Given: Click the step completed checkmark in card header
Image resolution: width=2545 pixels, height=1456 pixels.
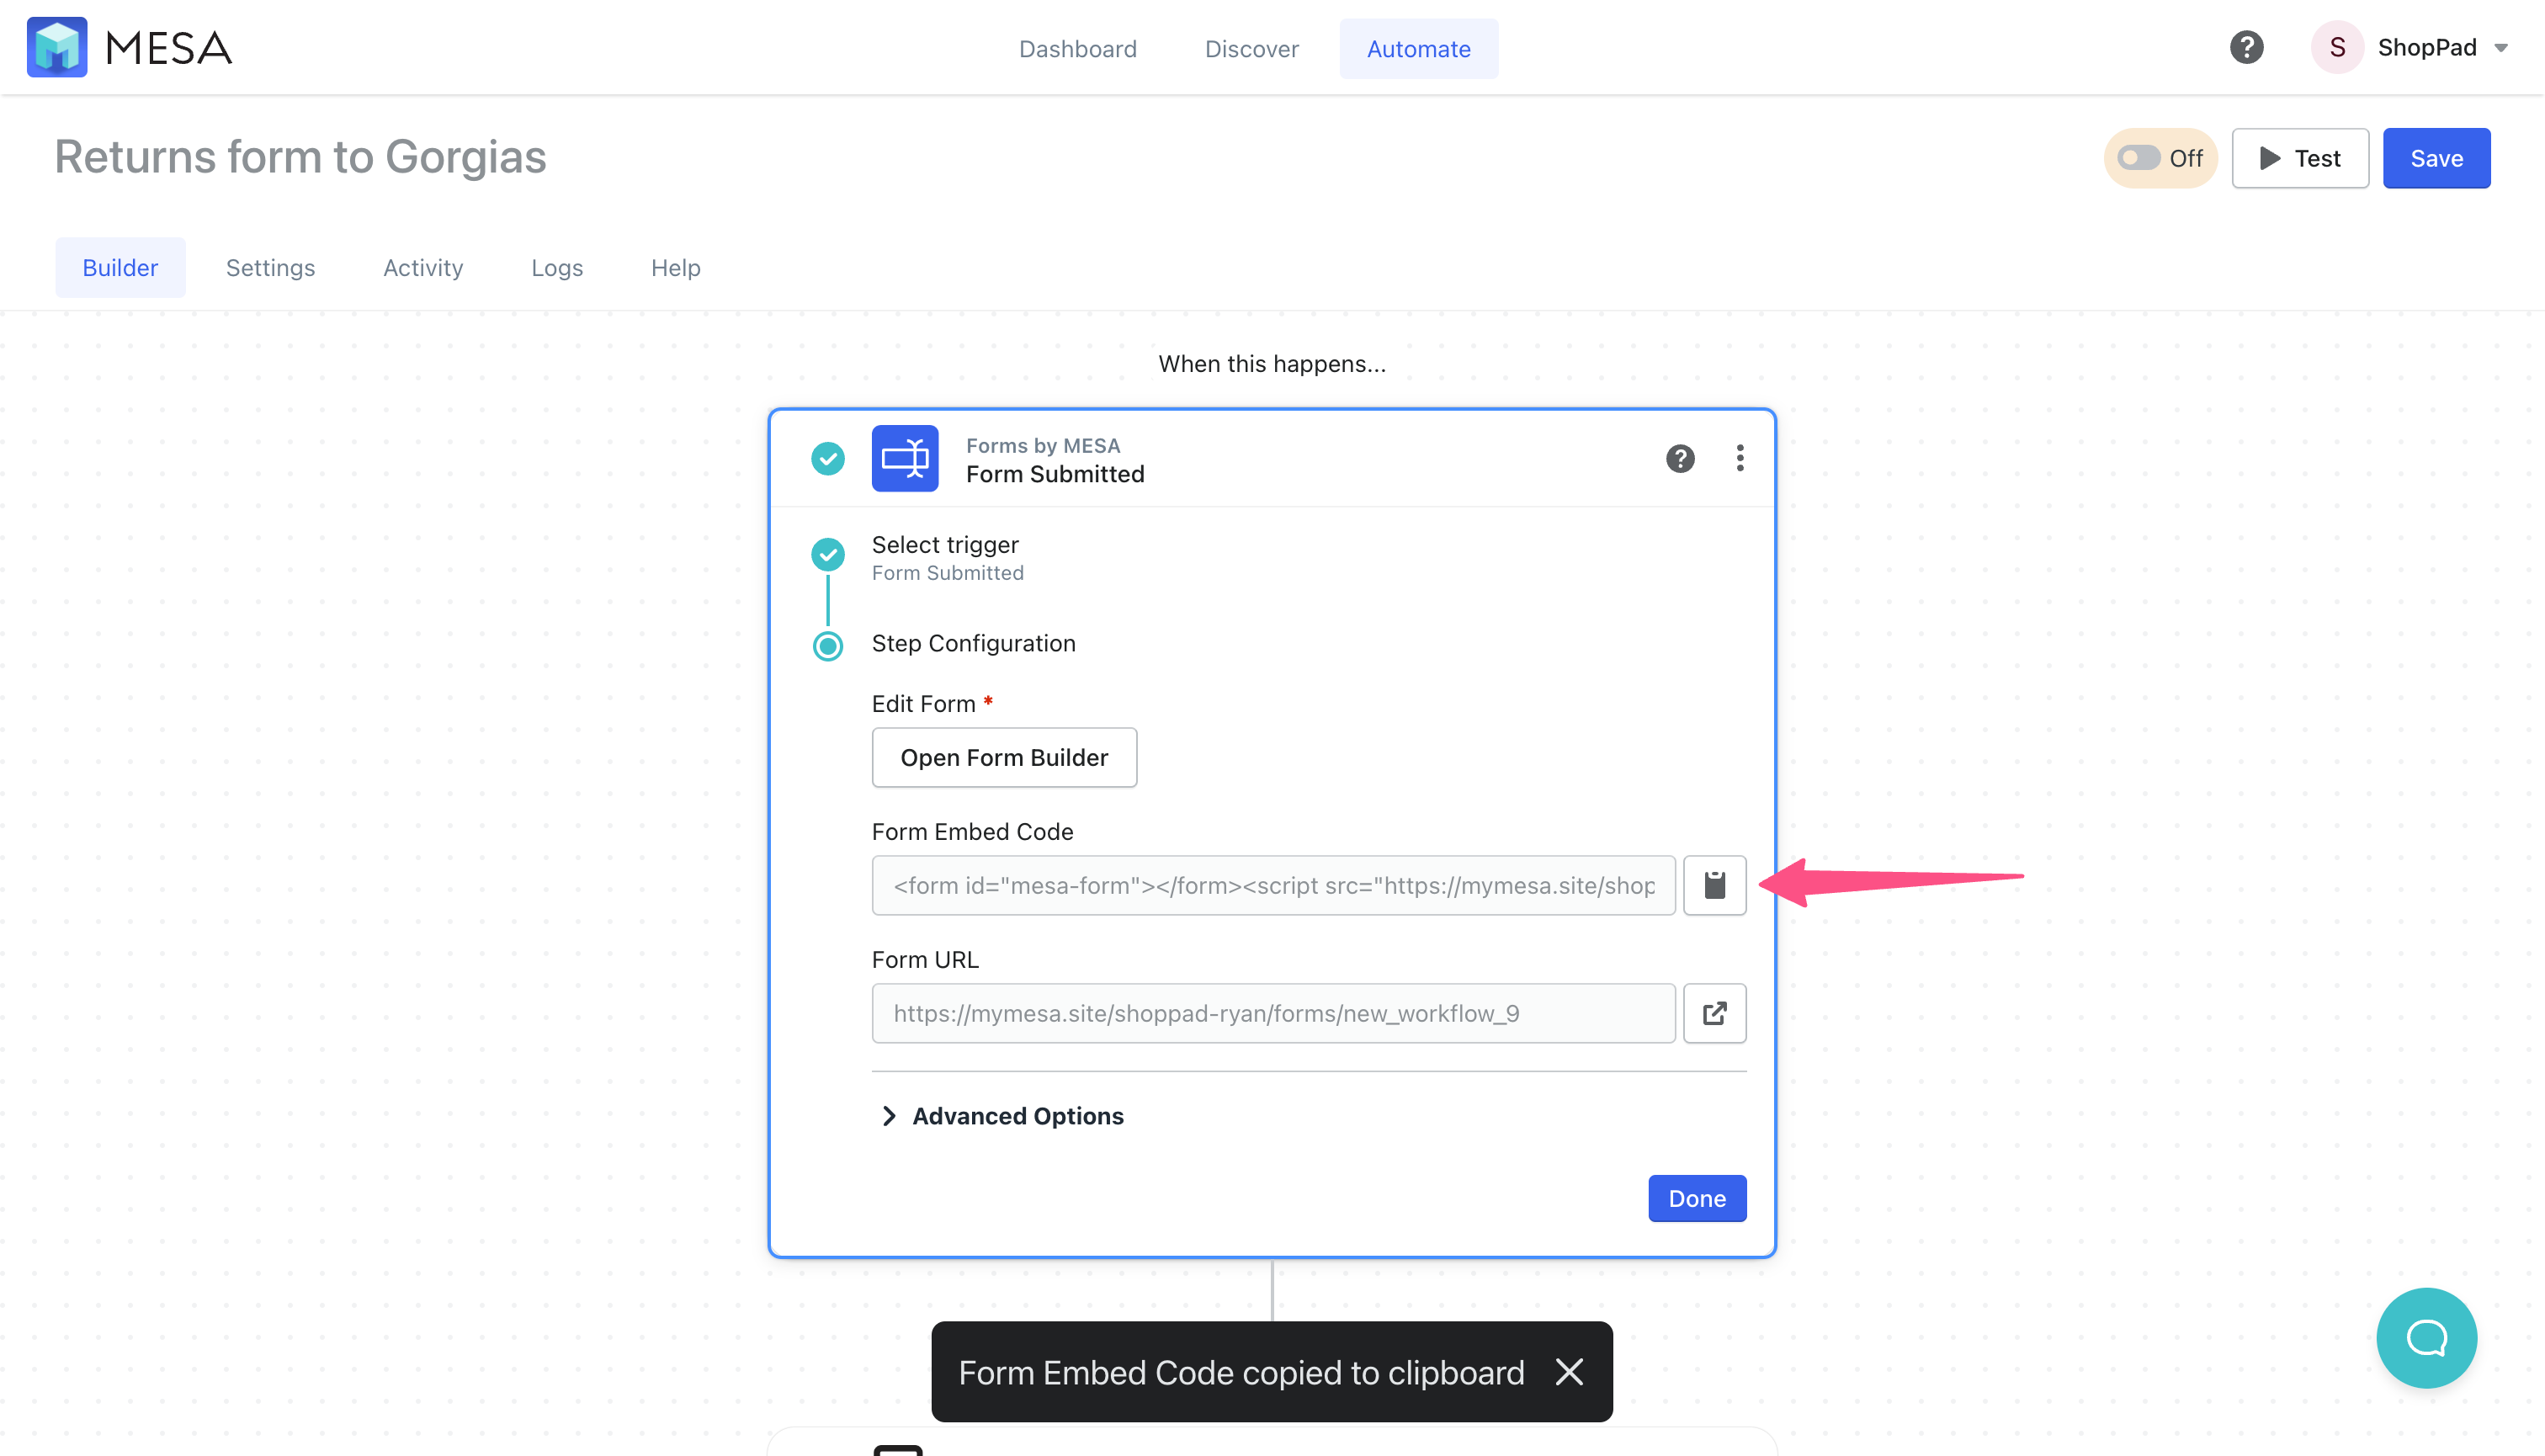Looking at the screenshot, I should point(827,458).
